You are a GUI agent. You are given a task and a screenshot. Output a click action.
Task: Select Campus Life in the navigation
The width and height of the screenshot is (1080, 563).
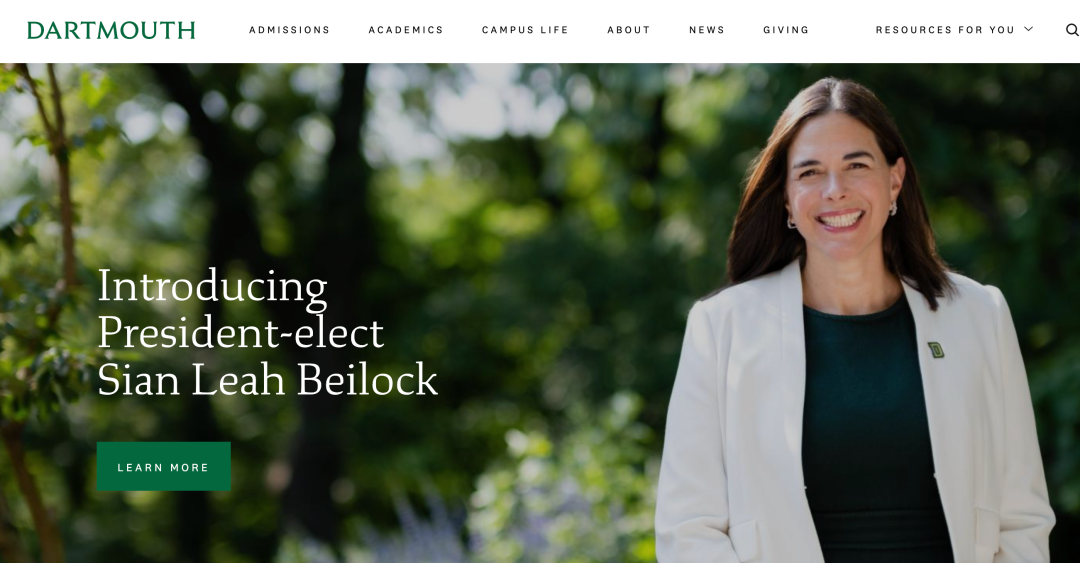[525, 30]
